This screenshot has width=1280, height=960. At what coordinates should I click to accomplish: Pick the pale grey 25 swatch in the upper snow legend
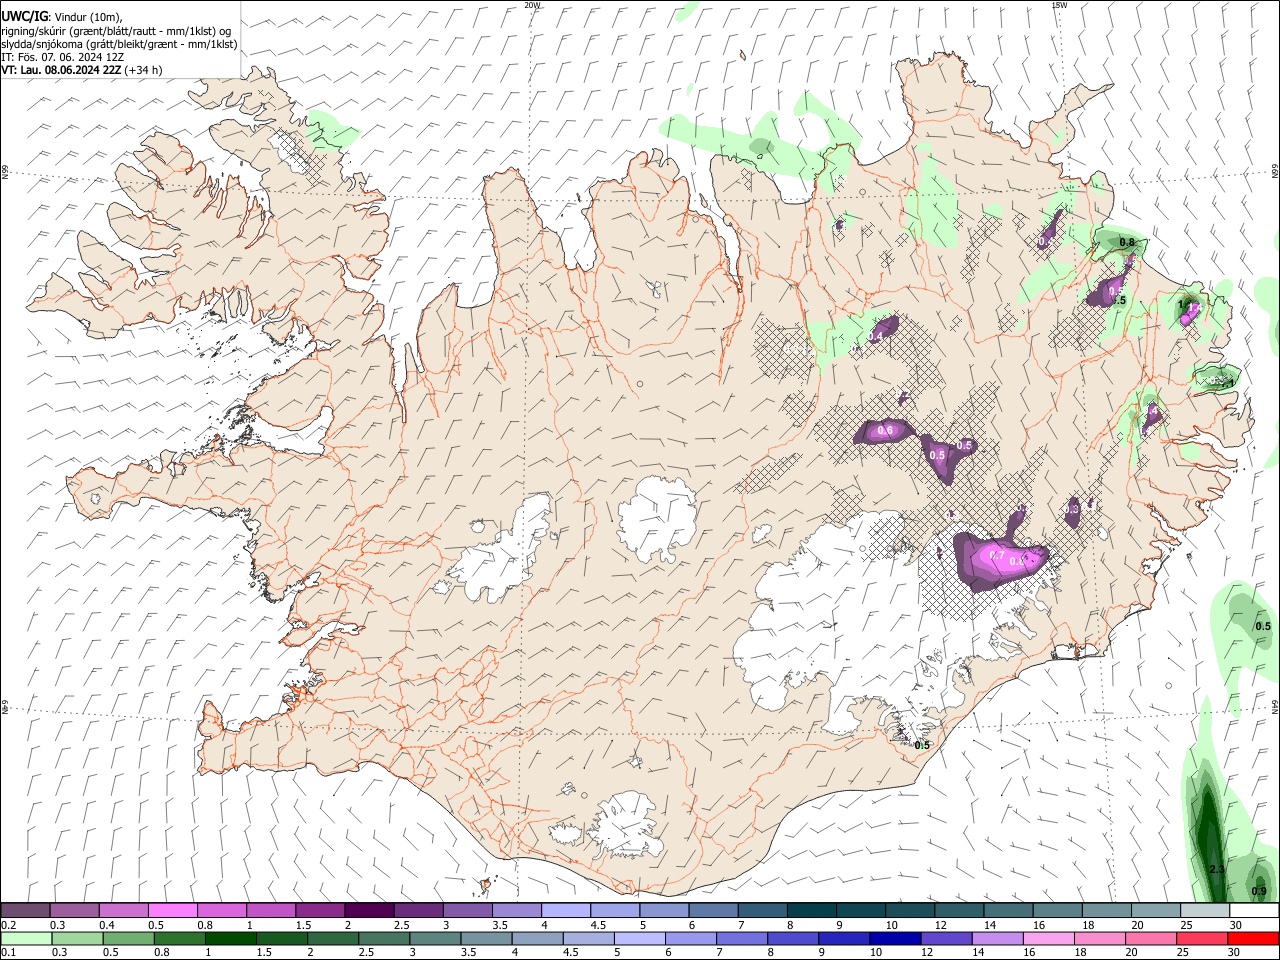[1204, 910]
